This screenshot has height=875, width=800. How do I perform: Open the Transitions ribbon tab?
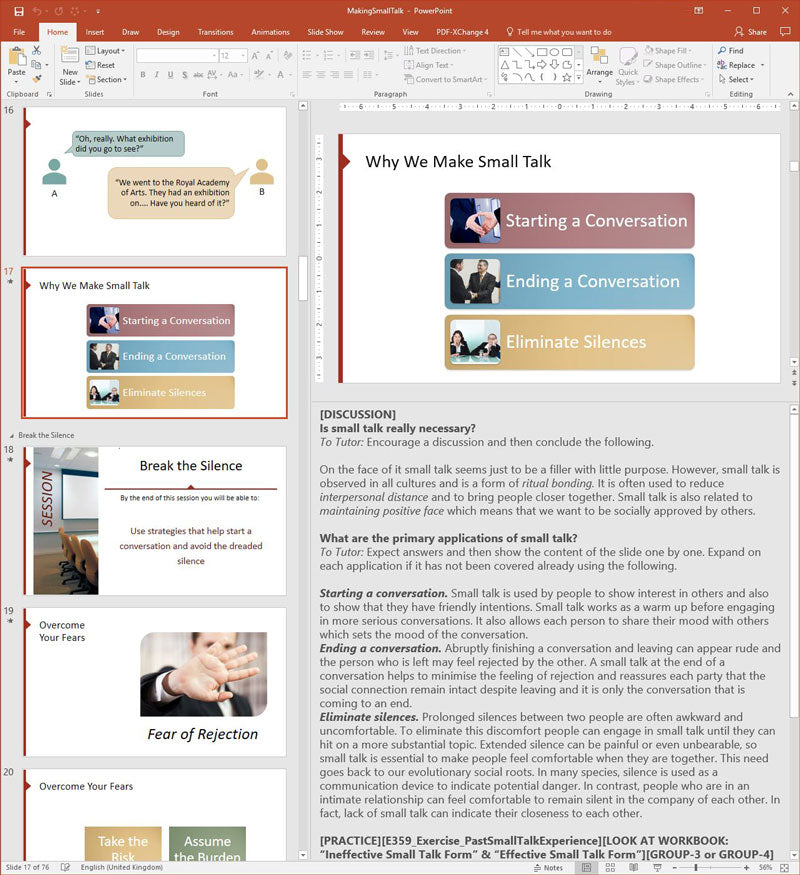pyautogui.click(x=215, y=32)
